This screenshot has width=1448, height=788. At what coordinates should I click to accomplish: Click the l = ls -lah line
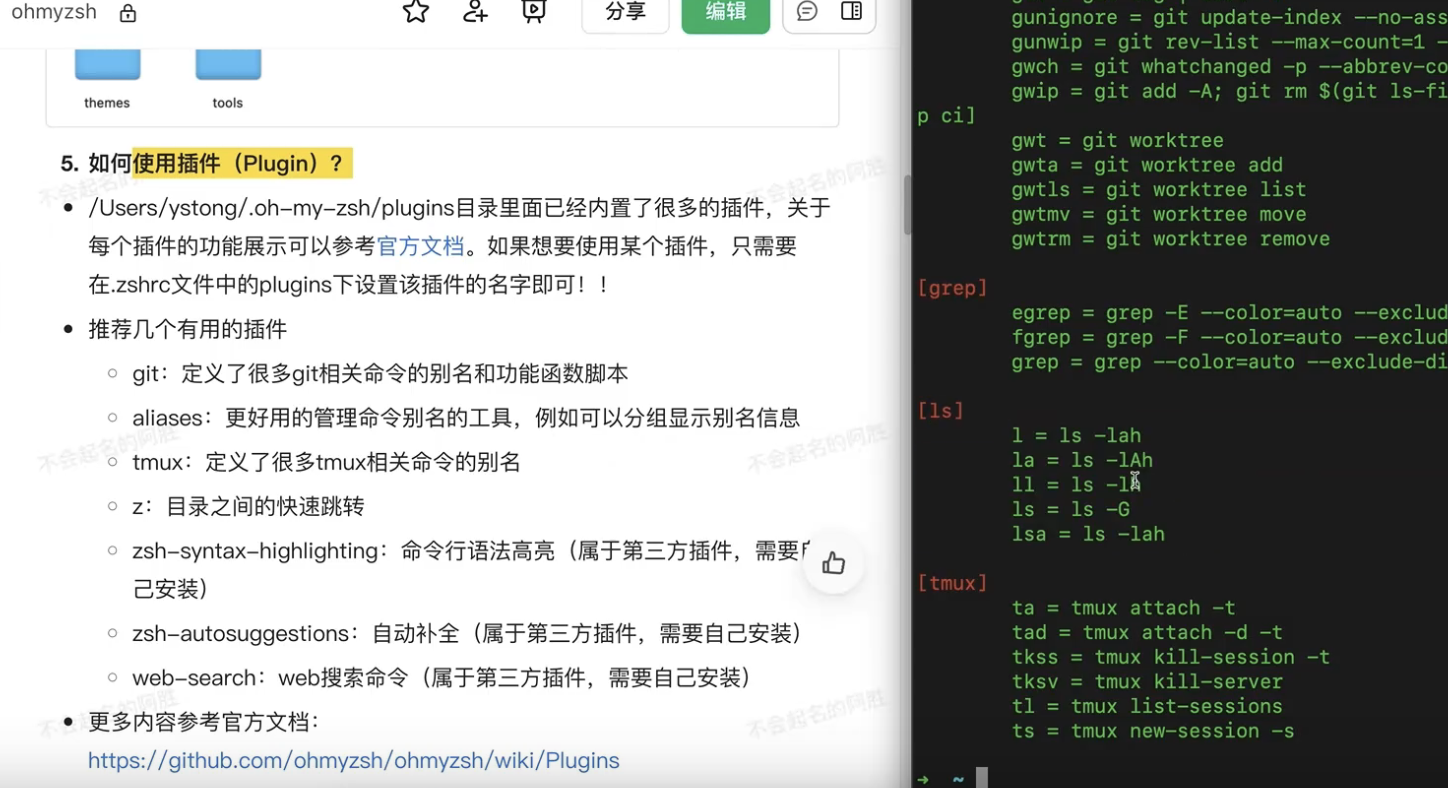pyautogui.click(x=1076, y=436)
